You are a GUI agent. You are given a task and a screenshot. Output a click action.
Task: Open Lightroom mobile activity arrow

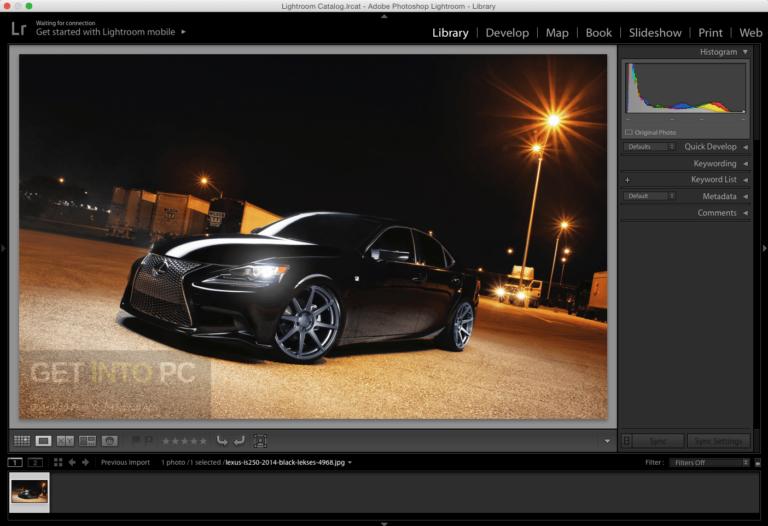(x=184, y=32)
